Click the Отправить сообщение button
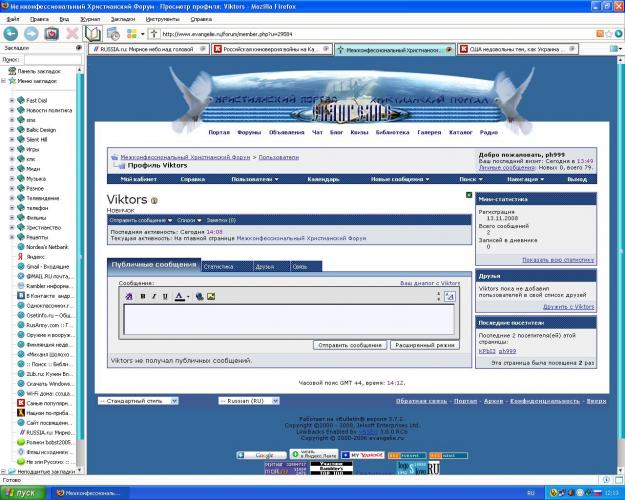 point(350,344)
